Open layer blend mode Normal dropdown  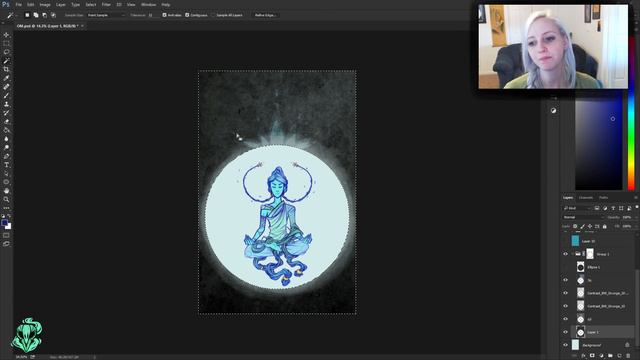click(583, 217)
